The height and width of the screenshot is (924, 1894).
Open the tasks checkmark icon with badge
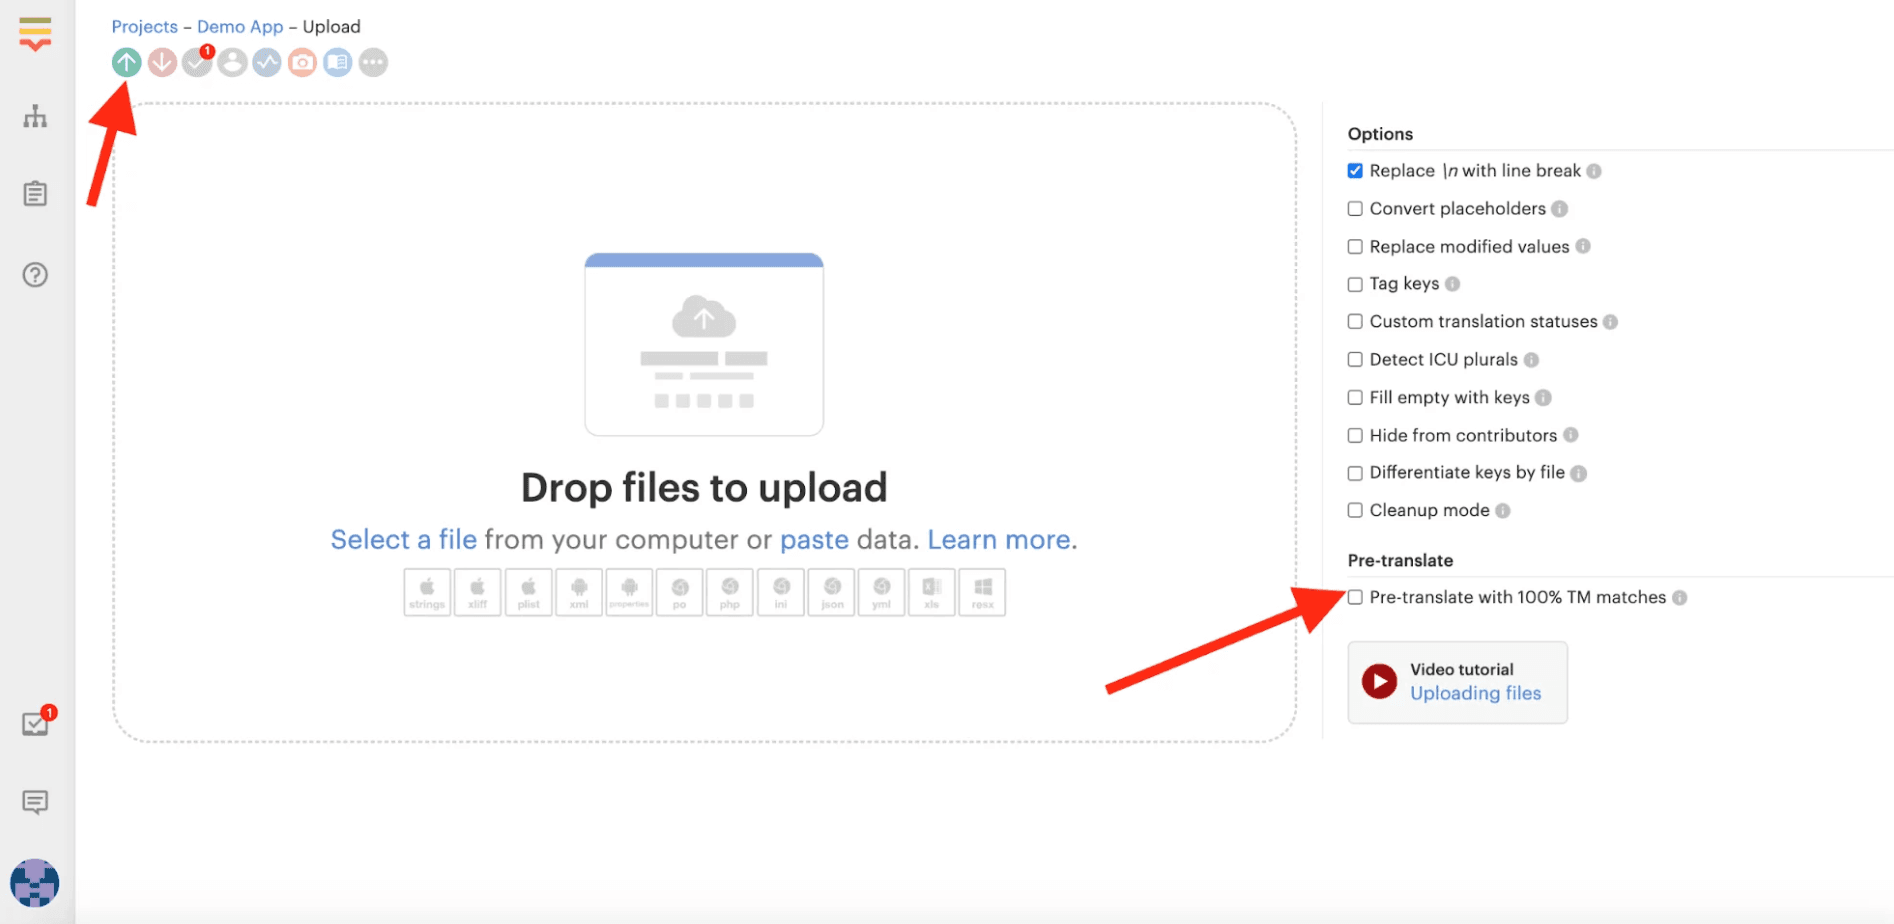click(x=197, y=63)
